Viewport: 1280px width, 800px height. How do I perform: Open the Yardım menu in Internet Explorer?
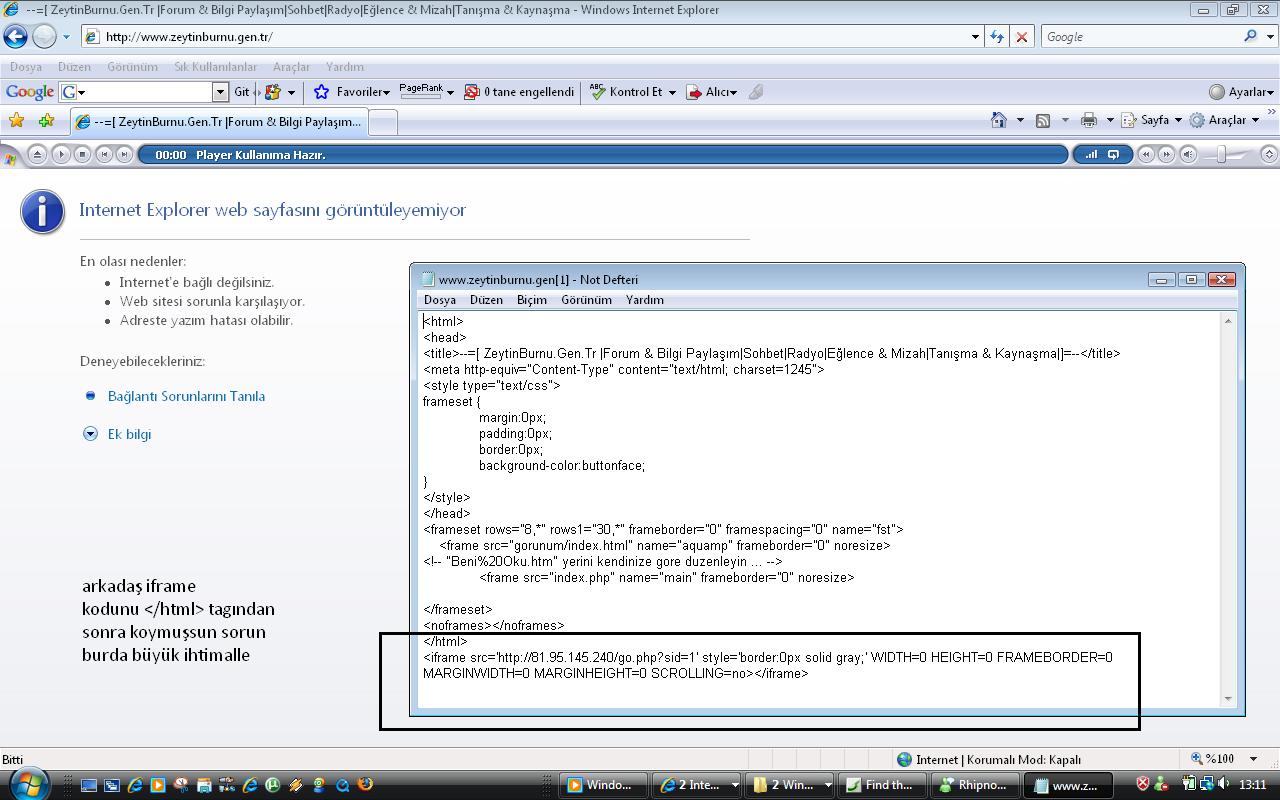(x=345, y=67)
